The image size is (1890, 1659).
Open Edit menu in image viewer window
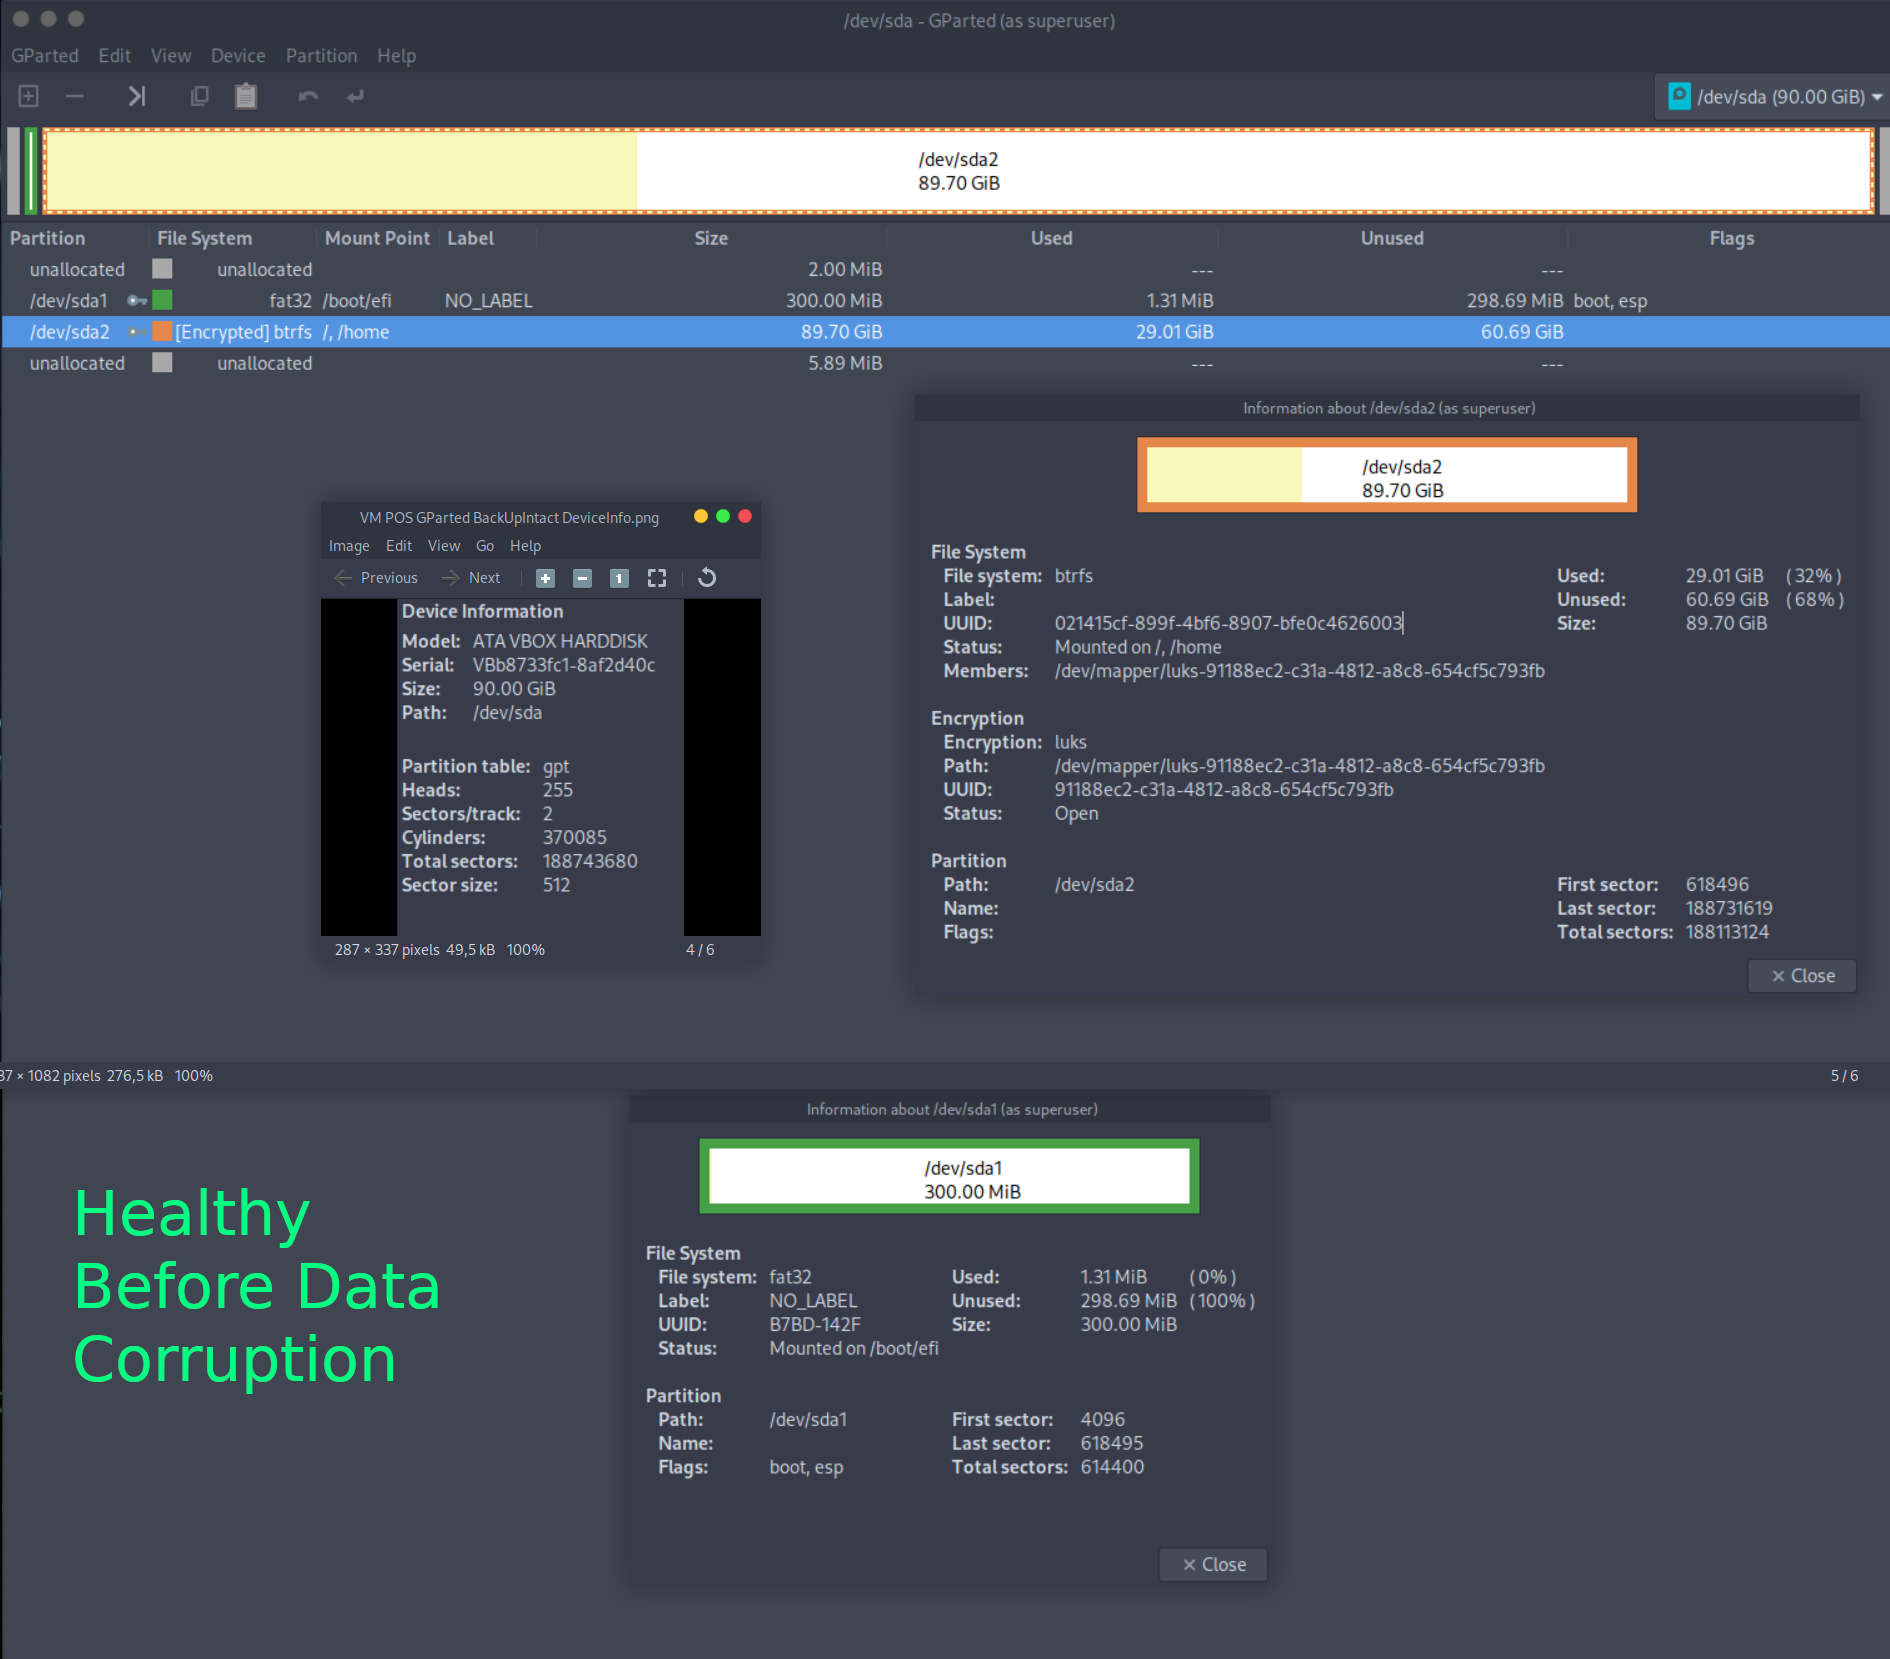(x=399, y=546)
